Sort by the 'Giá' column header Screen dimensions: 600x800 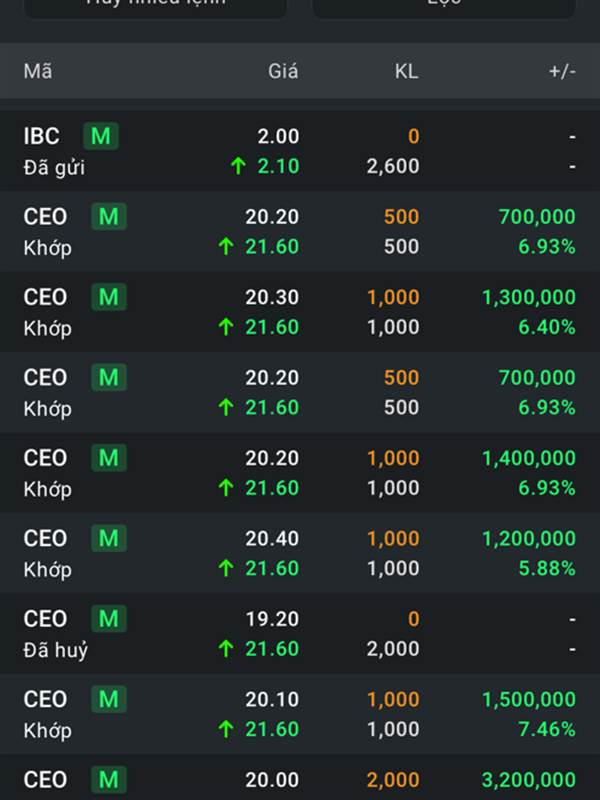pyautogui.click(x=283, y=71)
